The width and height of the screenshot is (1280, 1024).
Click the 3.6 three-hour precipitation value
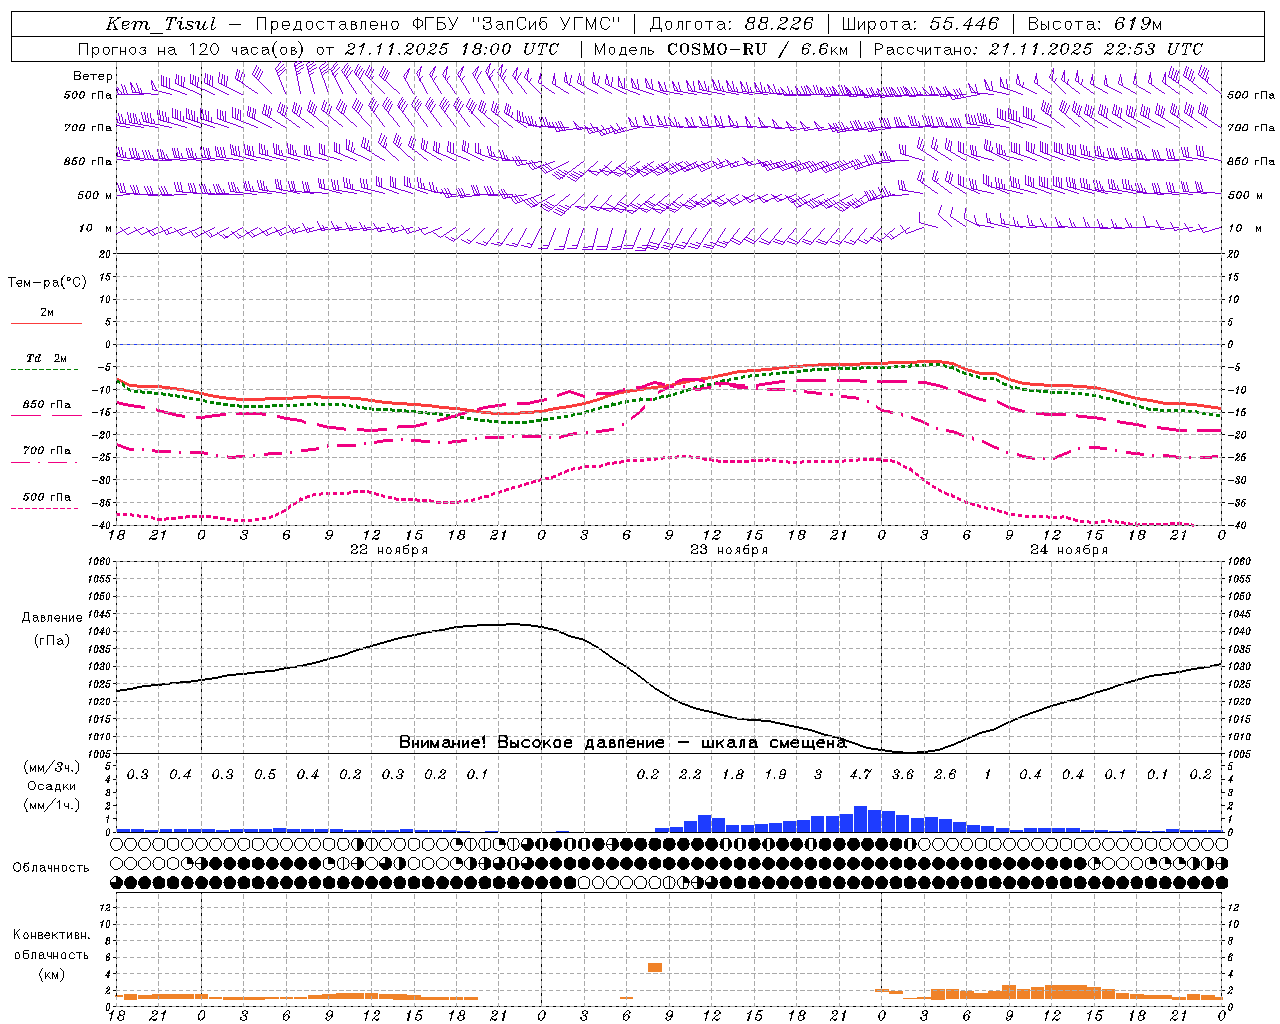(903, 775)
